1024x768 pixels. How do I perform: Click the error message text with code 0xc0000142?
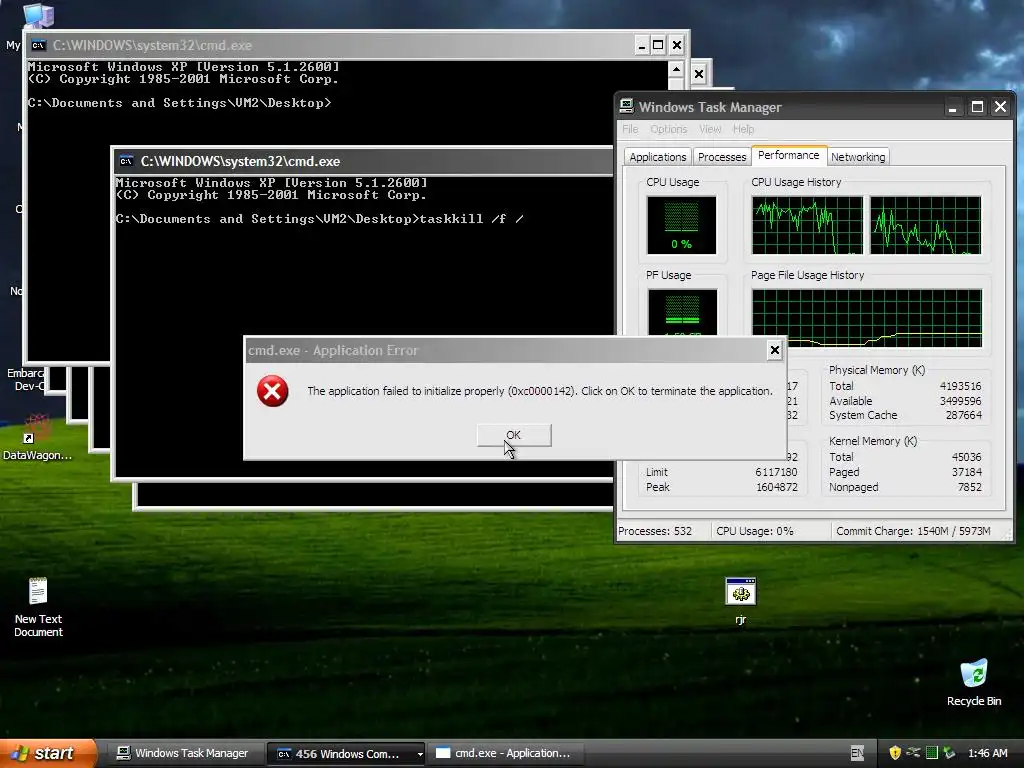(x=539, y=391)
